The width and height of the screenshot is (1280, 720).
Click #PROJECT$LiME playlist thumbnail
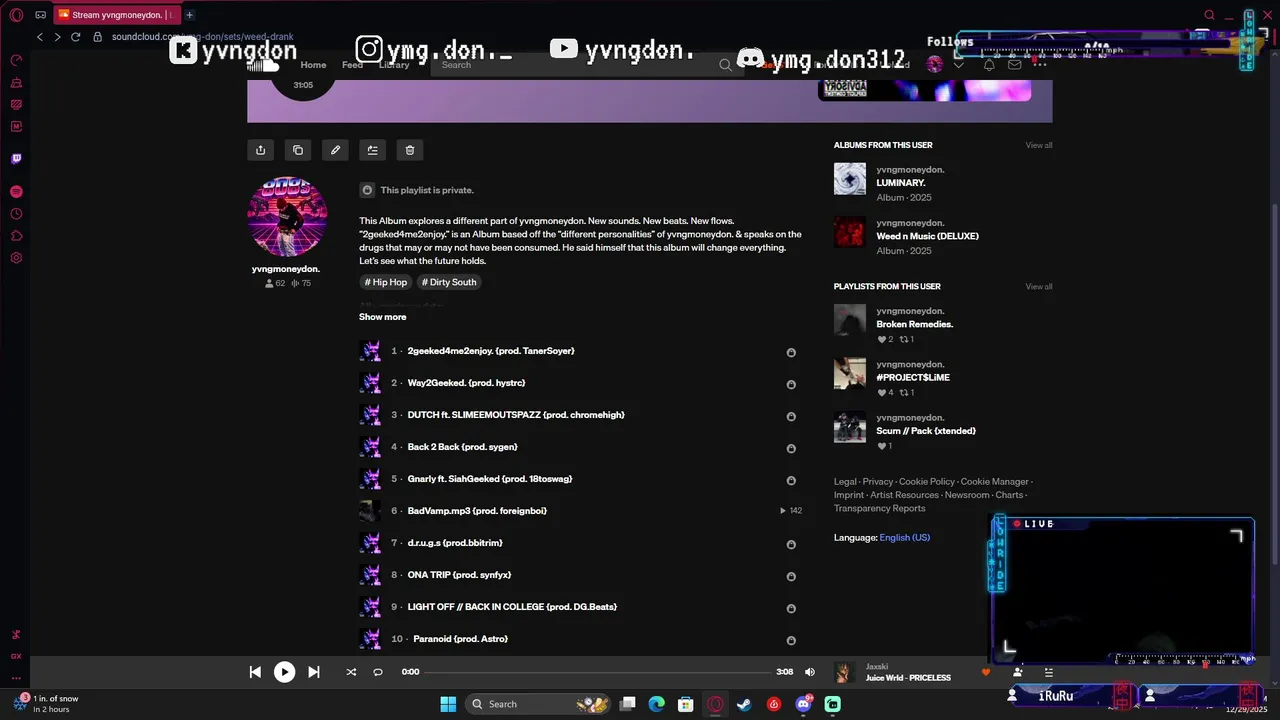coord(850,373)
